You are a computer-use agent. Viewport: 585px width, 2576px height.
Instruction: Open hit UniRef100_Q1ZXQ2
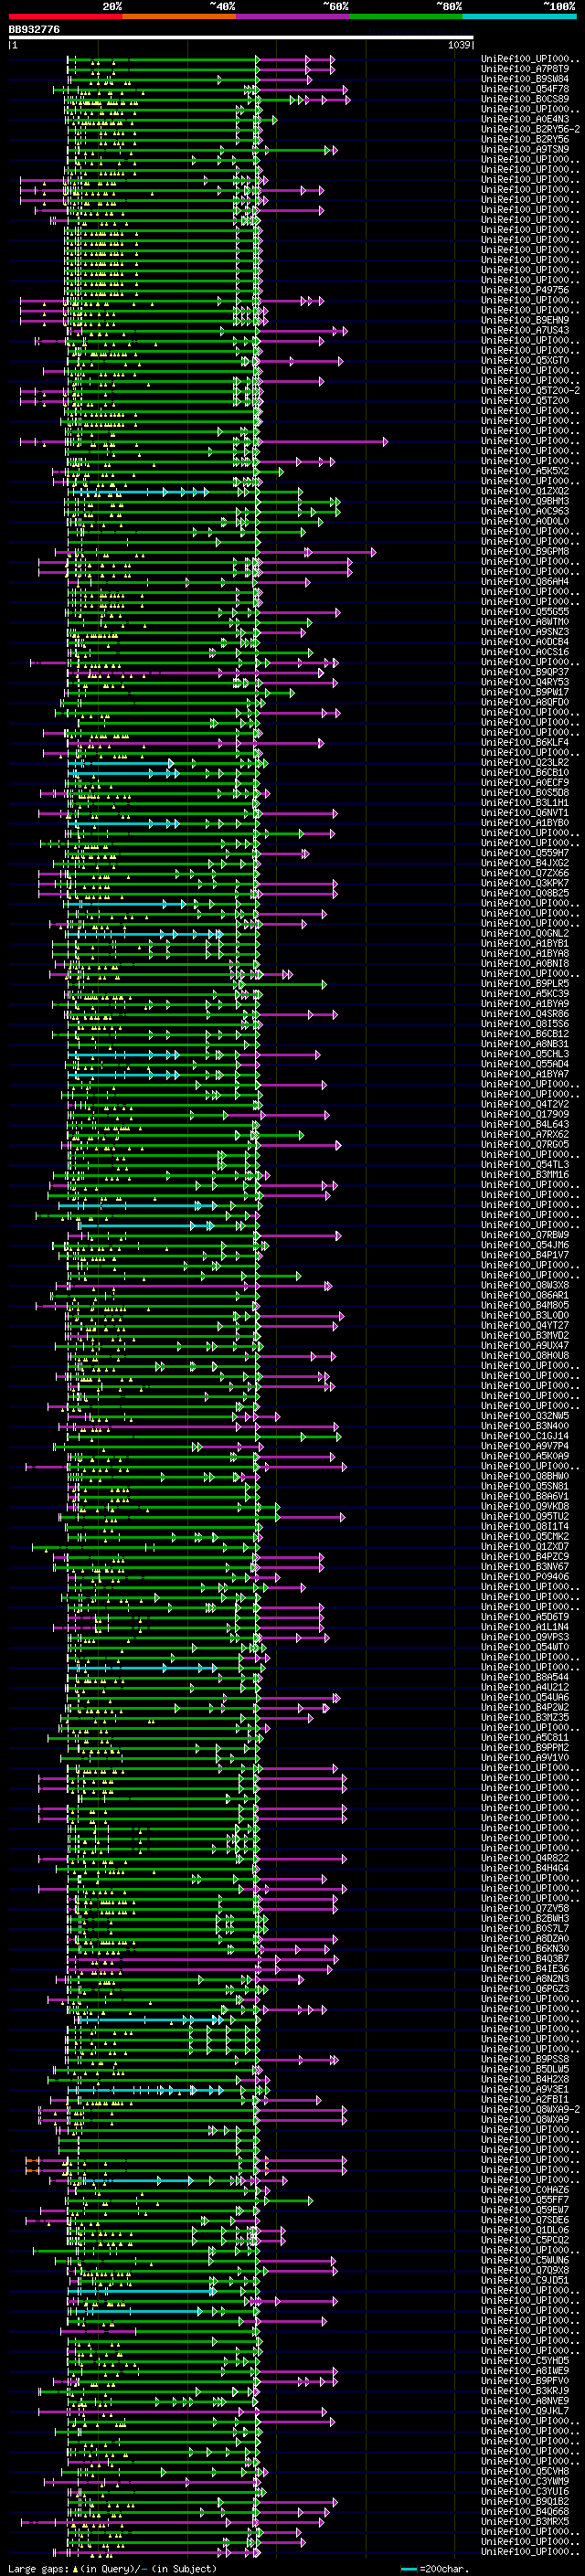[x=525, y=491]
